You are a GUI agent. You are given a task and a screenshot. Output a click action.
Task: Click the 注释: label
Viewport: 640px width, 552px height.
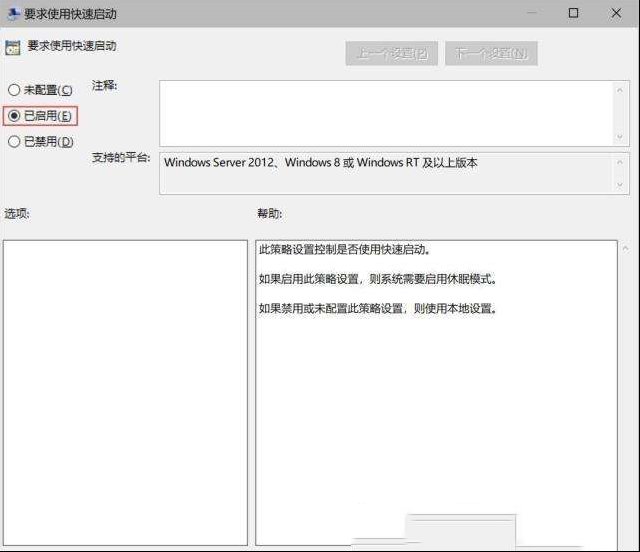click(x=104, y=85)
